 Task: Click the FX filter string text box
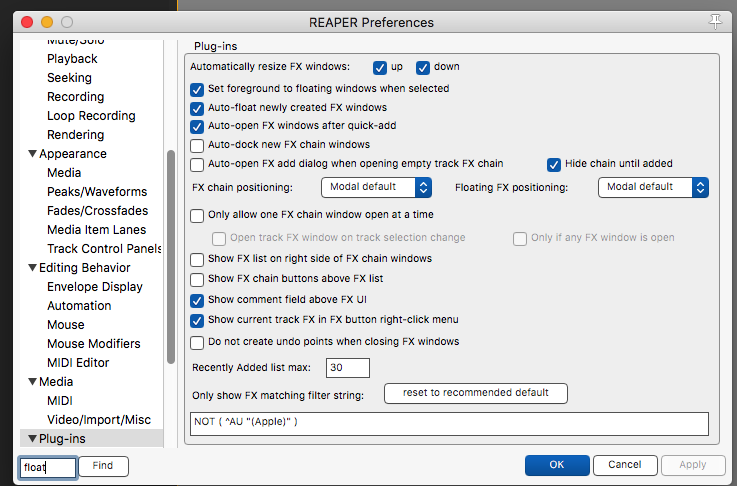tap(449, 423)
